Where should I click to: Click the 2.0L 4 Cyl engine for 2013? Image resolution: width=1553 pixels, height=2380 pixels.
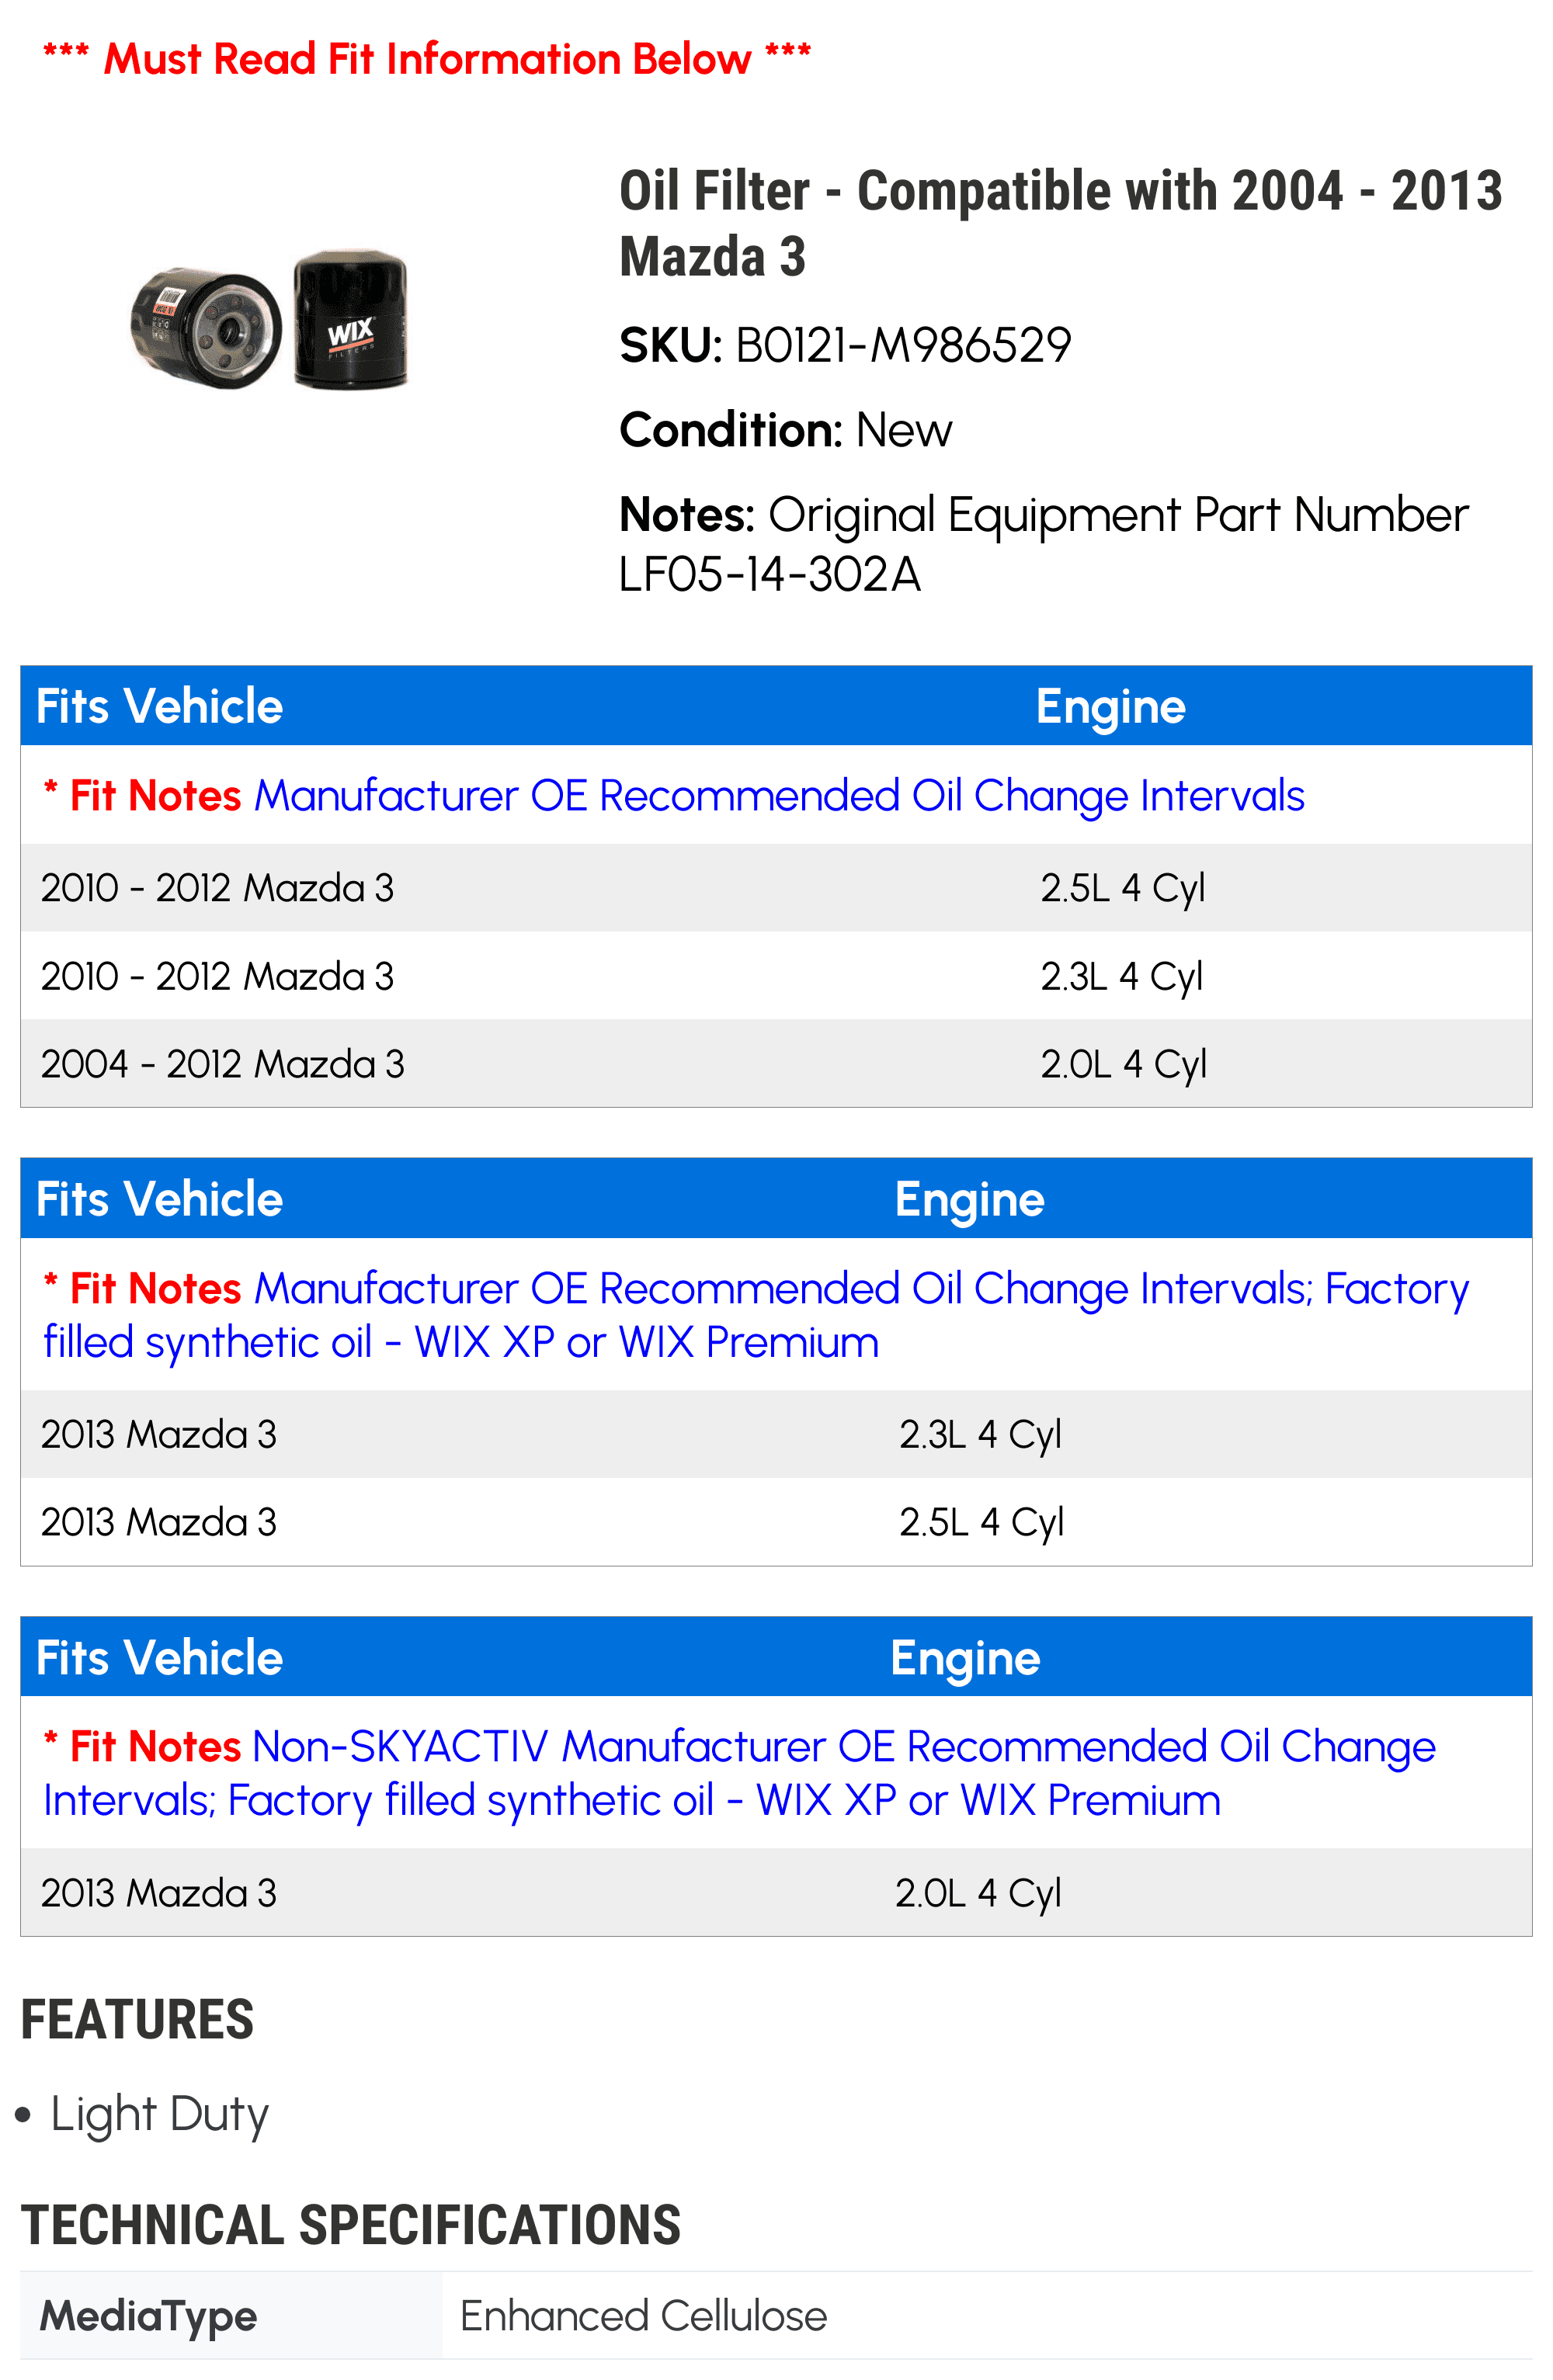(x=978, y=1893)
